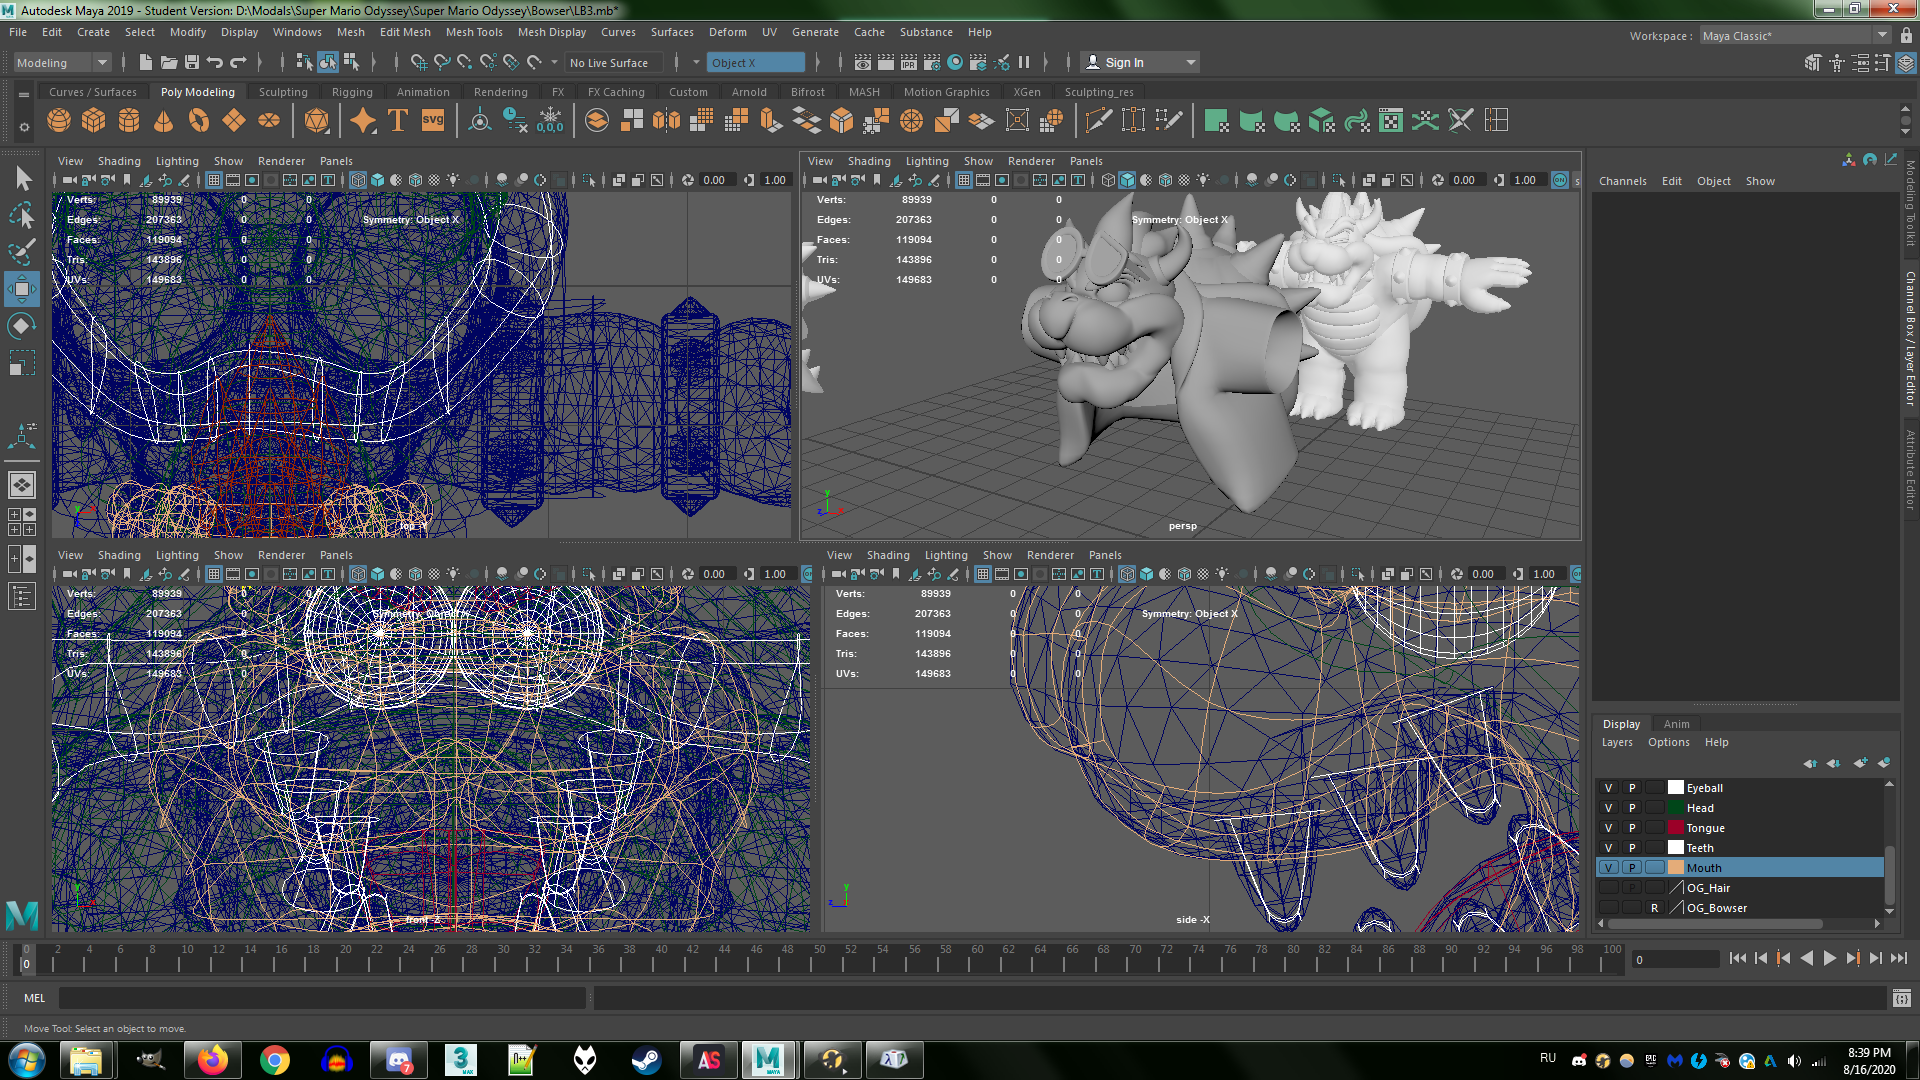Screen dimensions: 1920x1080
Task: Toggle R display type on OG_Bowser layer
Action: (1655, 908)
